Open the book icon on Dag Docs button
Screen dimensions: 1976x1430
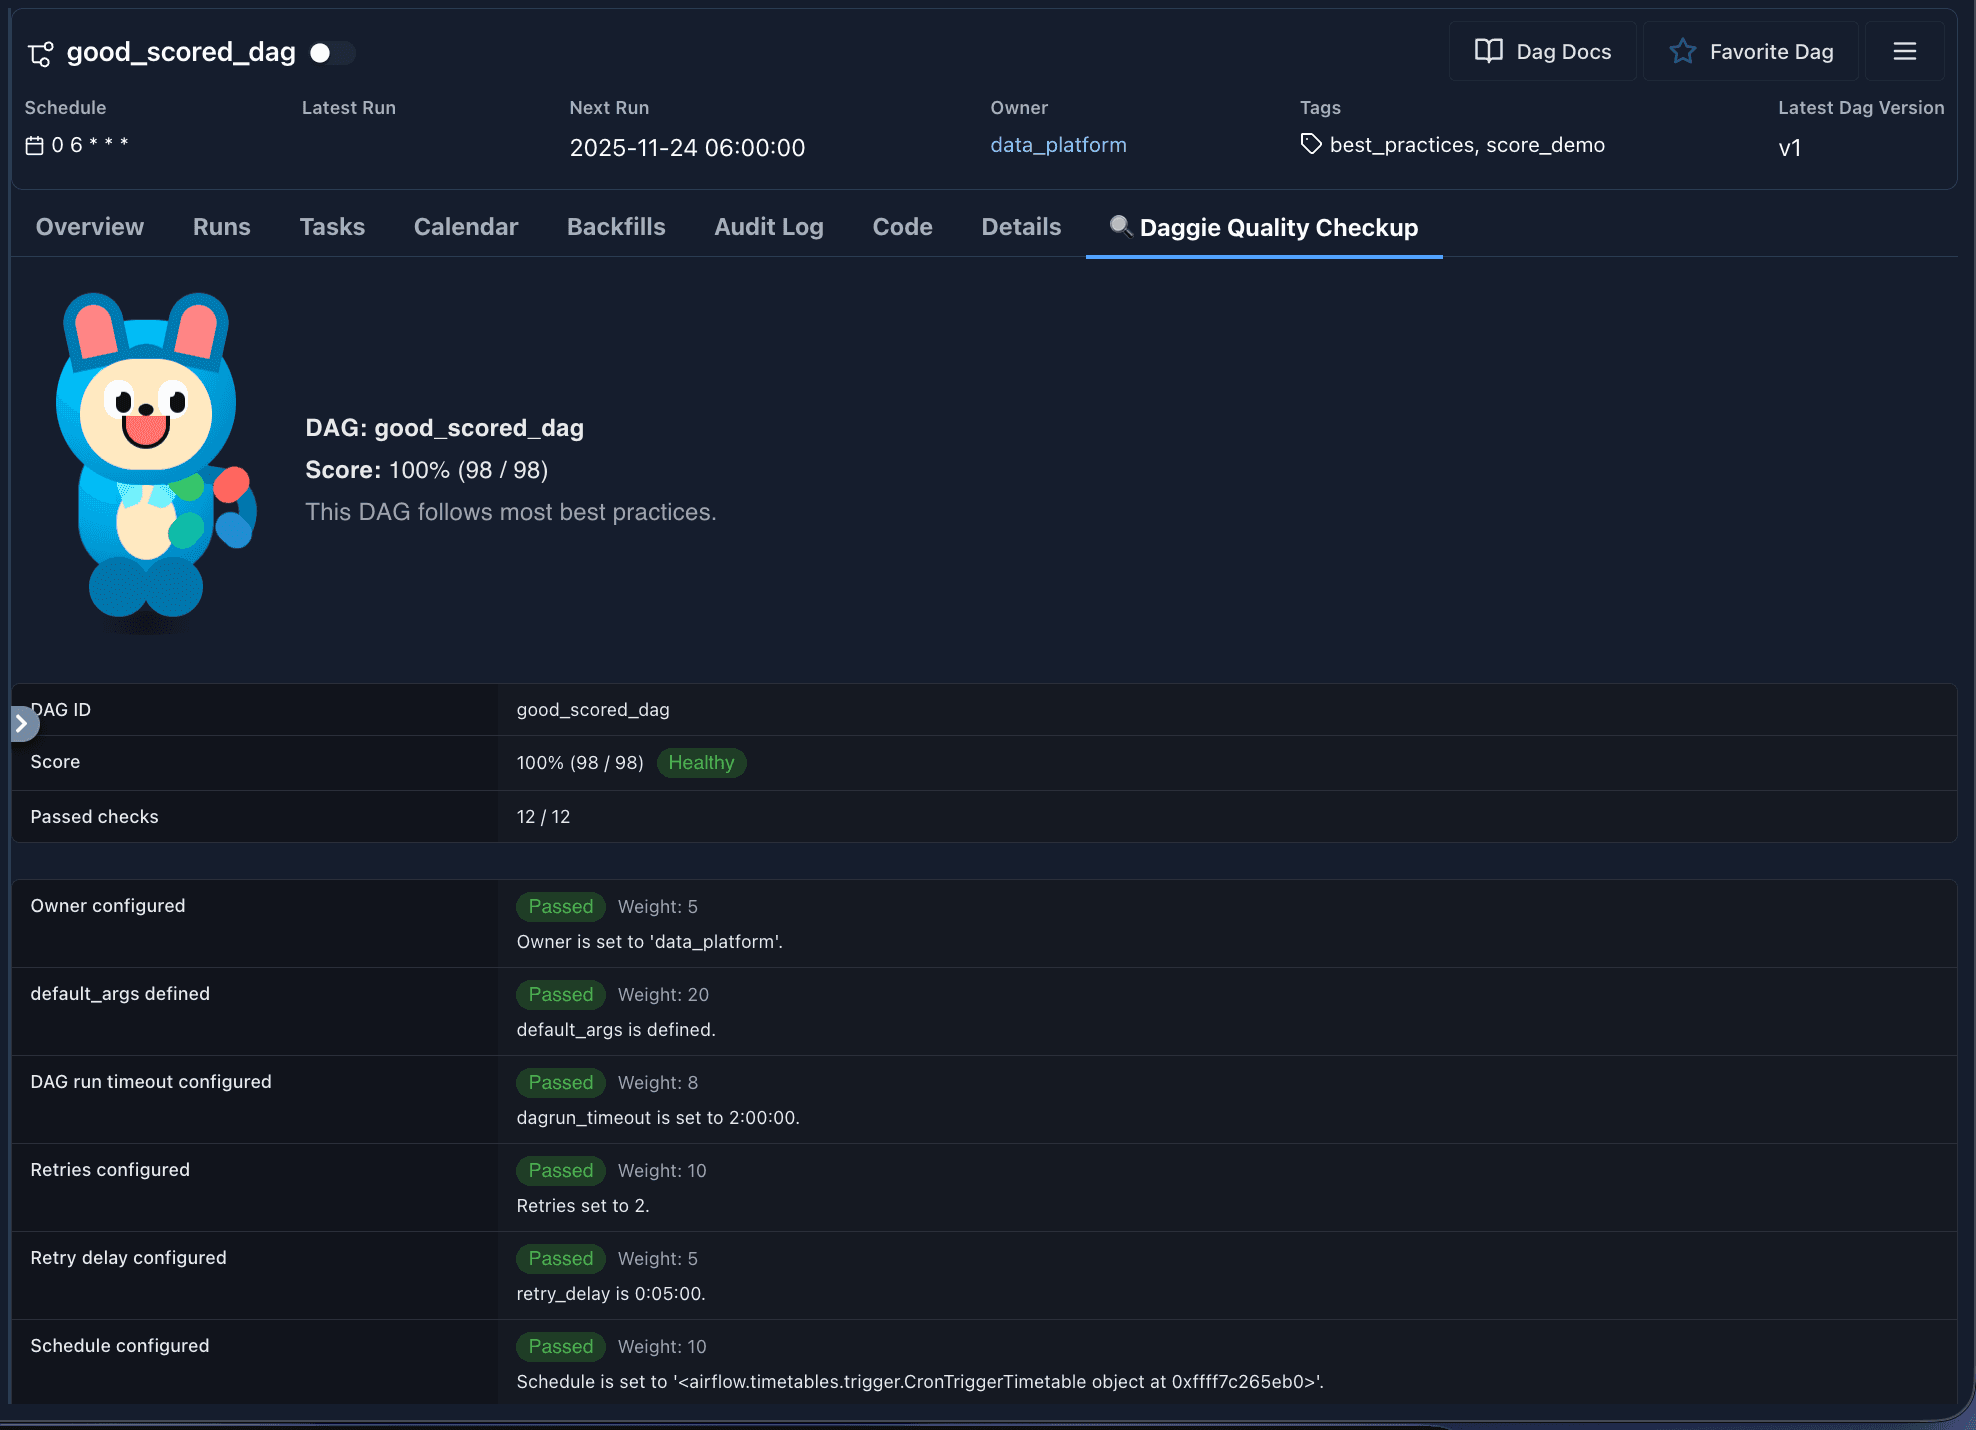point(1489,51)
